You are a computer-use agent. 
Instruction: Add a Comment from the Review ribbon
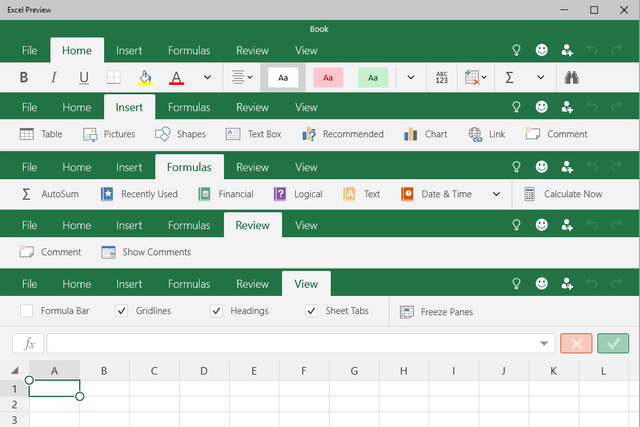50,252
